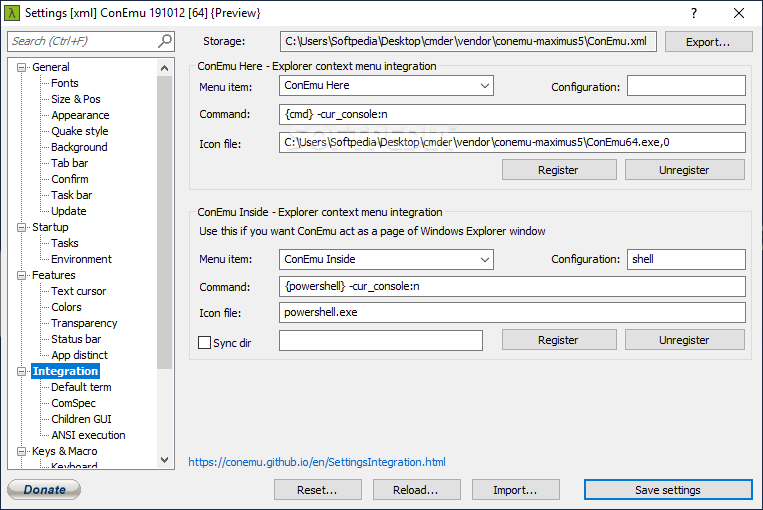Click the Import... button
Screen dimensions: 763x510
click(515, 490)
